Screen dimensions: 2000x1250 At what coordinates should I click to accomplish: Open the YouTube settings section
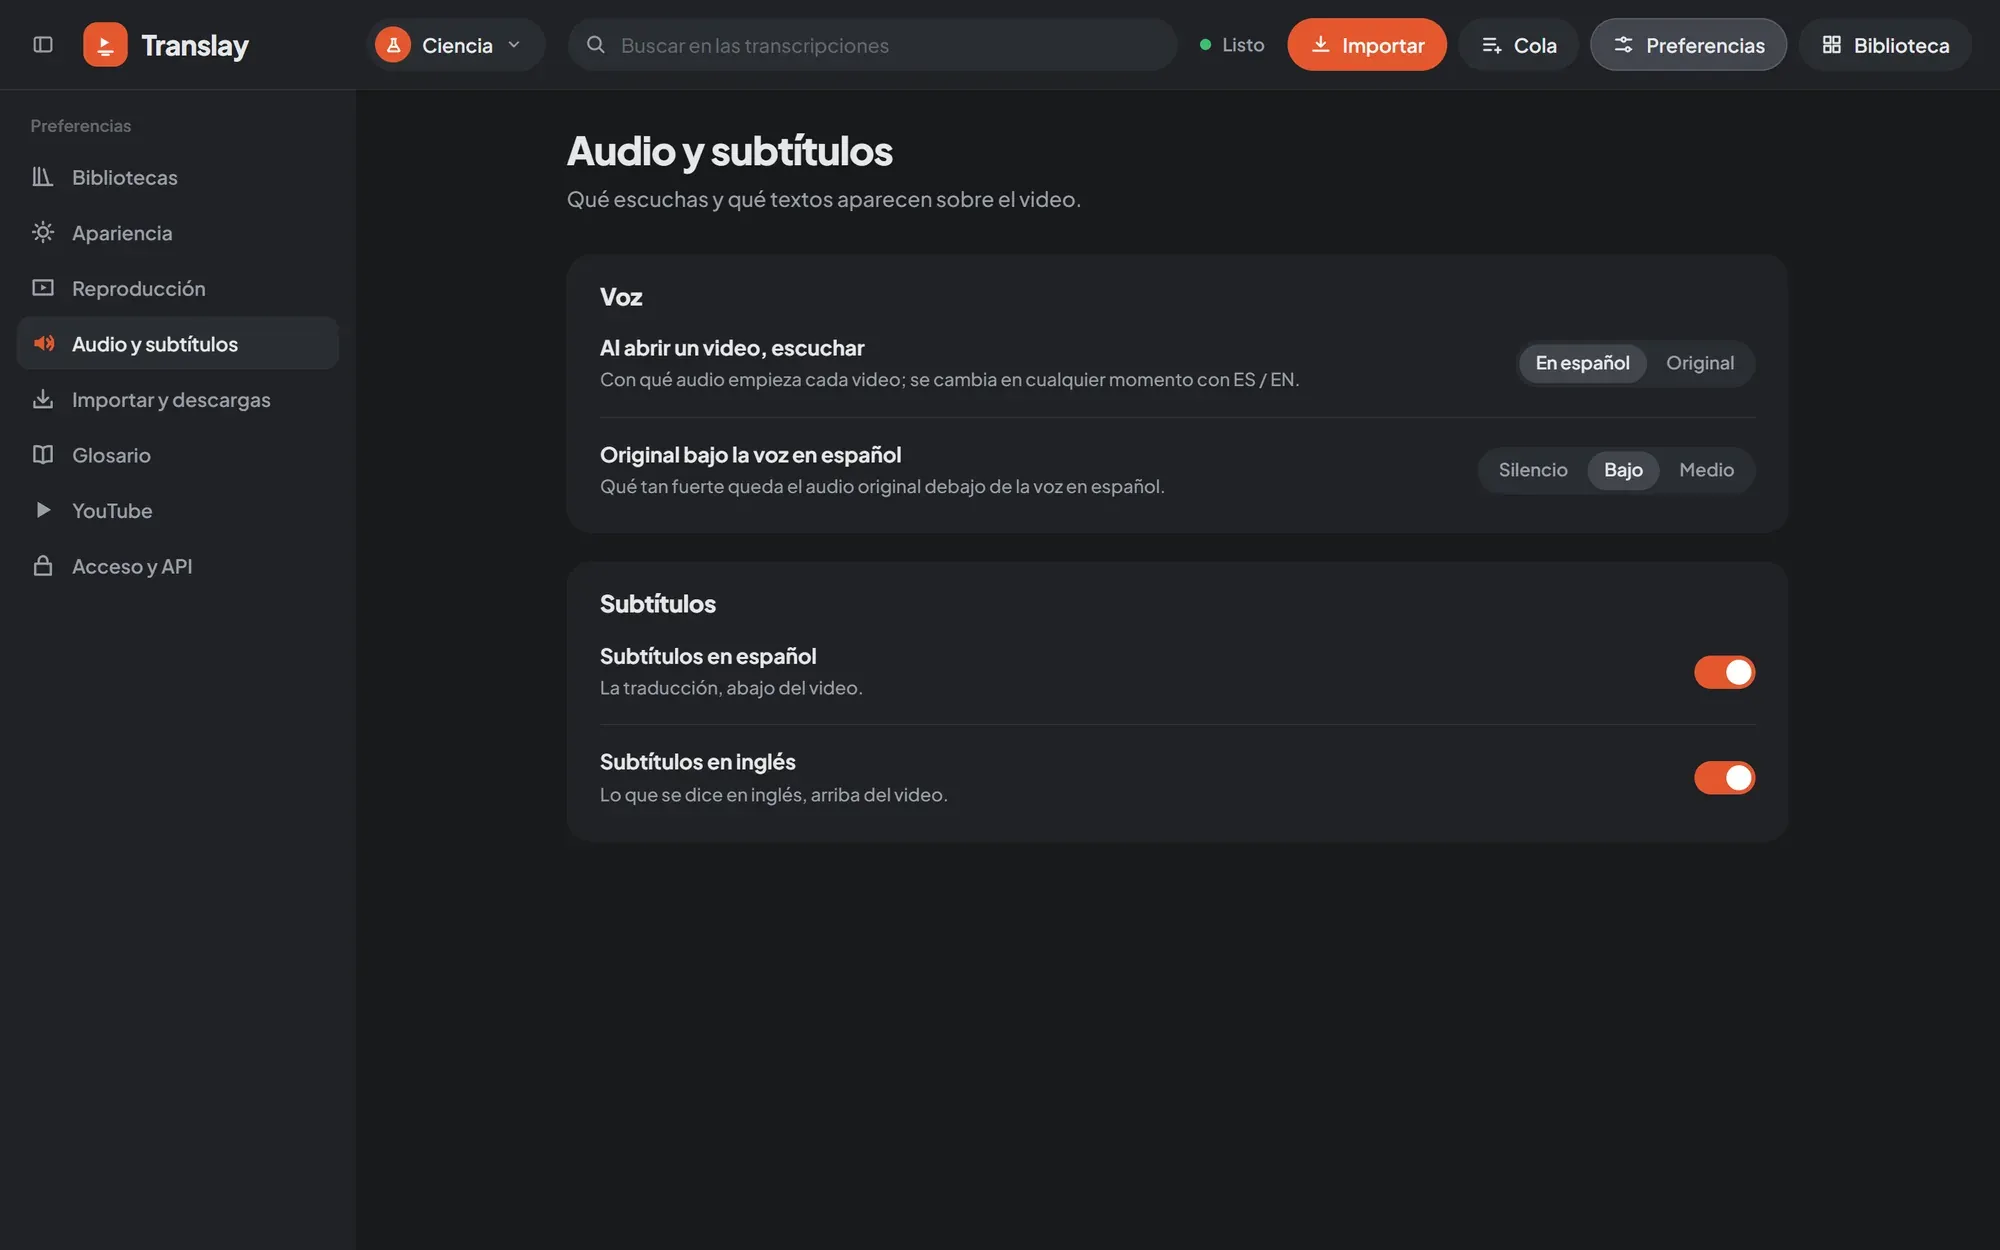178,511
